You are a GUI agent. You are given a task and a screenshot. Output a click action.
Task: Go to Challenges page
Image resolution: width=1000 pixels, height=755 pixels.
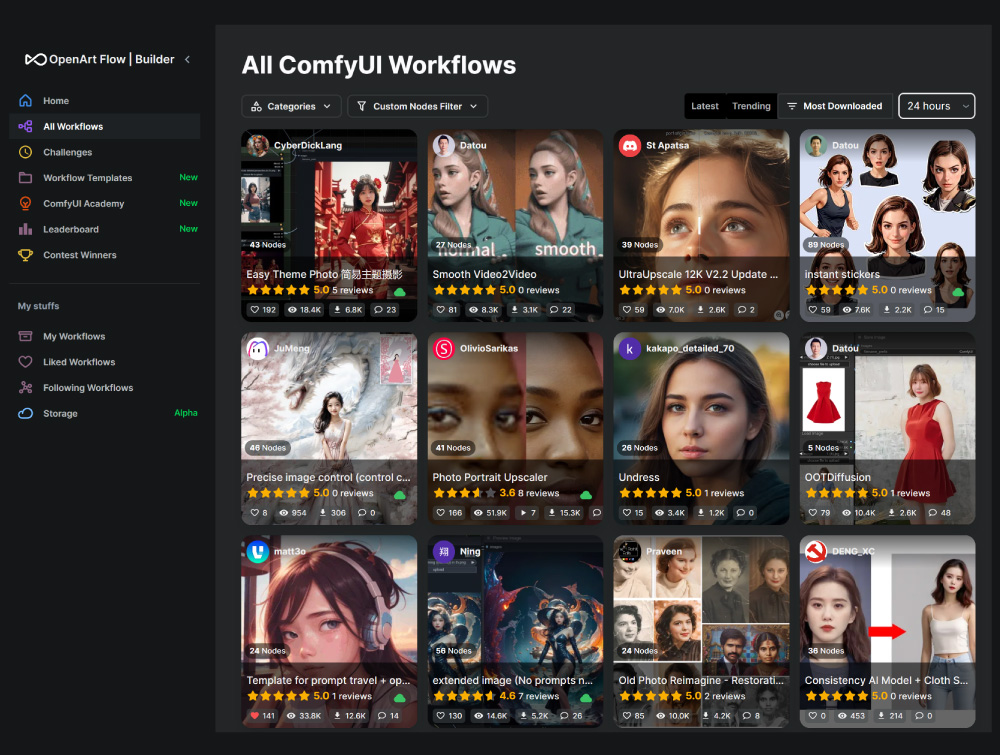click(x=68, y=152)
